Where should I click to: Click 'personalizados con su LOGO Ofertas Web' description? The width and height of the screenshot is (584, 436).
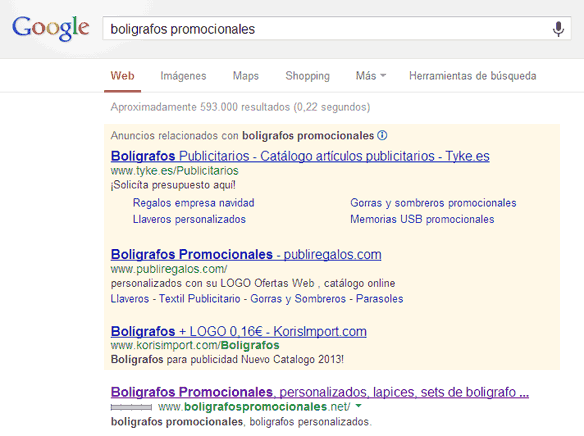(x=212, y=283)
